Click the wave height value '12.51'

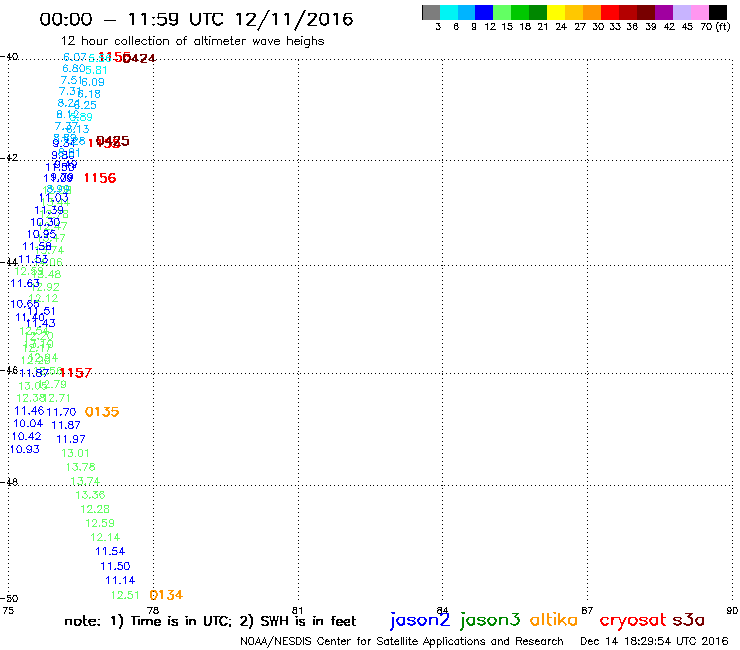tap(125, 595)
